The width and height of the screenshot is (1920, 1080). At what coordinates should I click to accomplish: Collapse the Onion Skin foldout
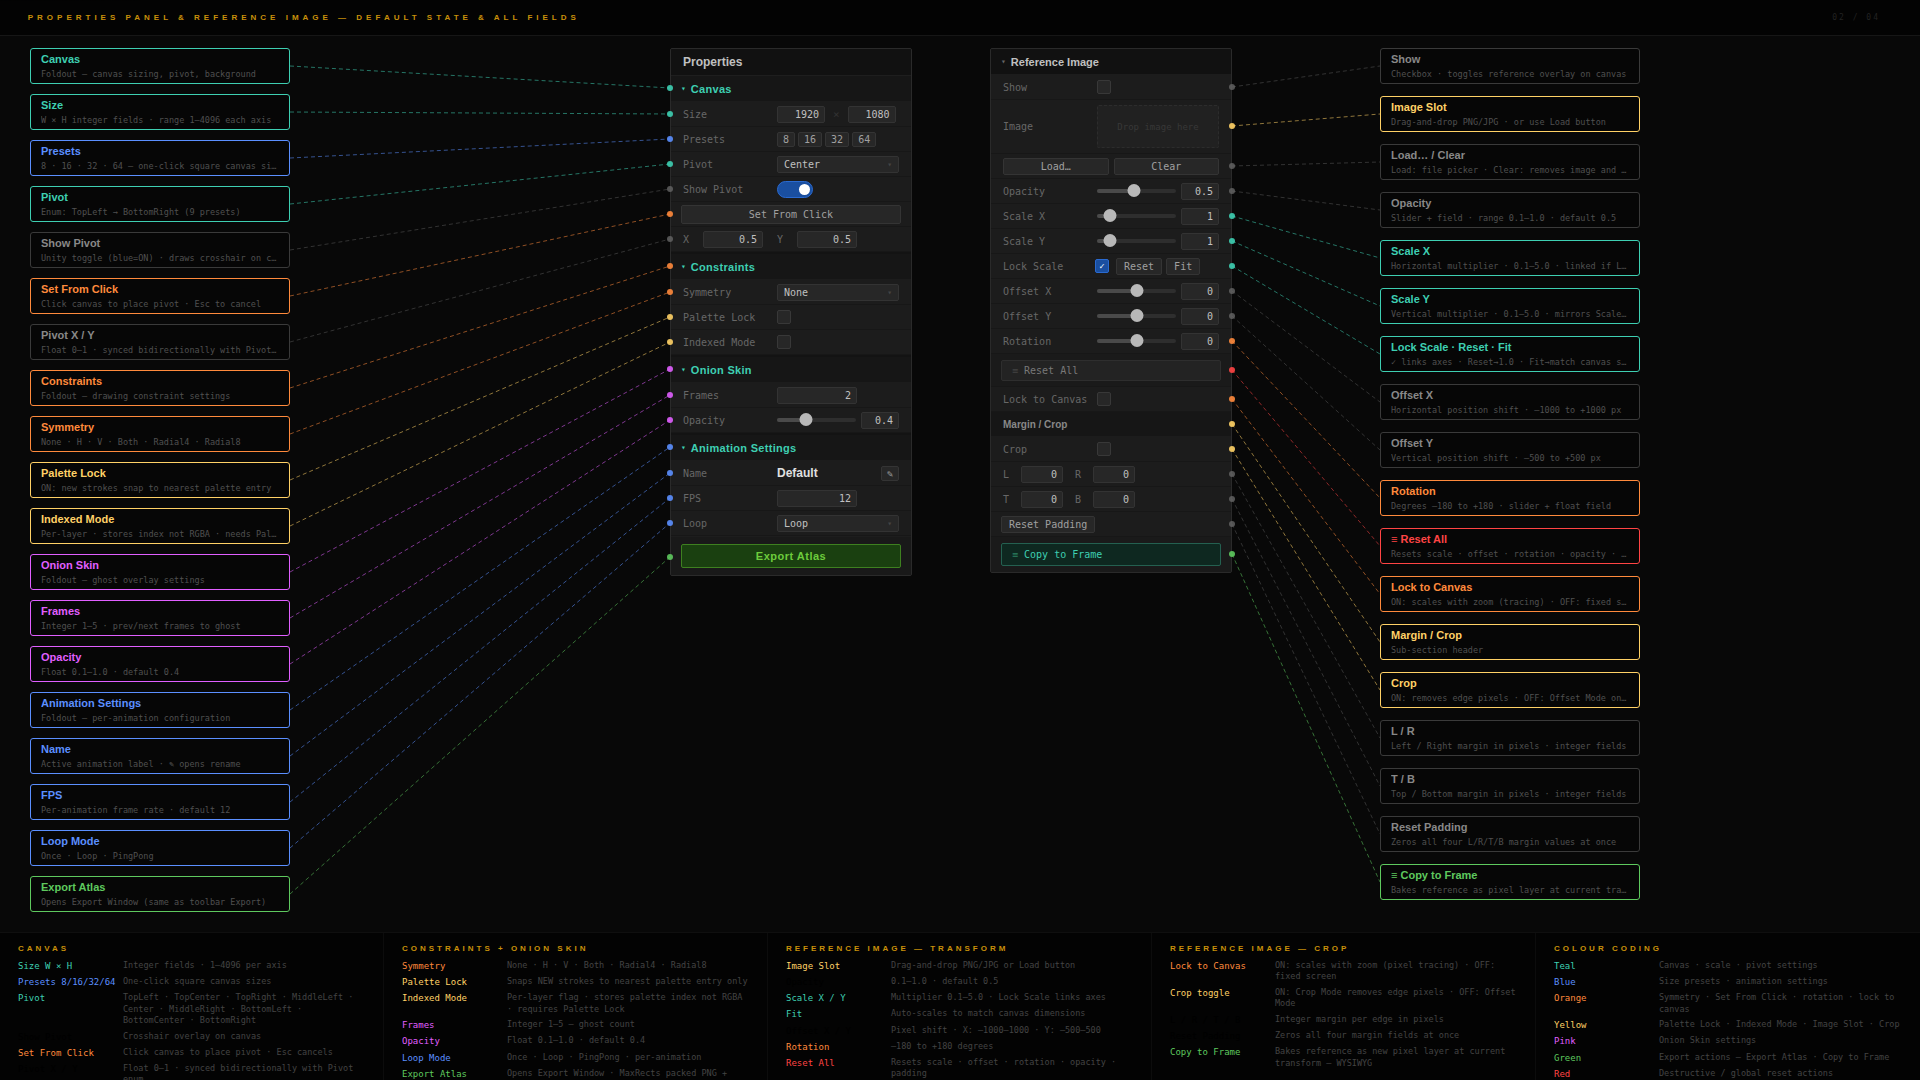coord(684,371)
